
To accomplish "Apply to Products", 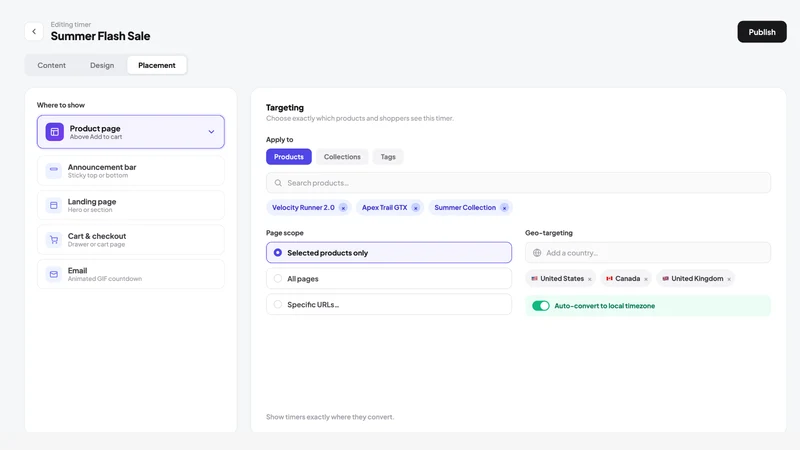I will [289, 157].
